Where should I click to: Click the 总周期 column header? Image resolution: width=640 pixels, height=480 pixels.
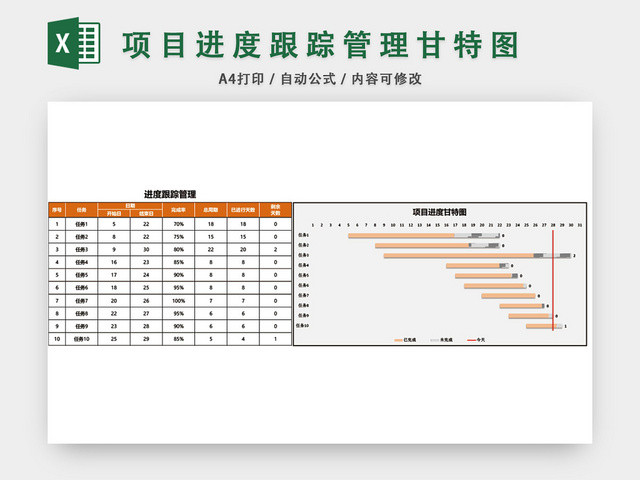211,210
